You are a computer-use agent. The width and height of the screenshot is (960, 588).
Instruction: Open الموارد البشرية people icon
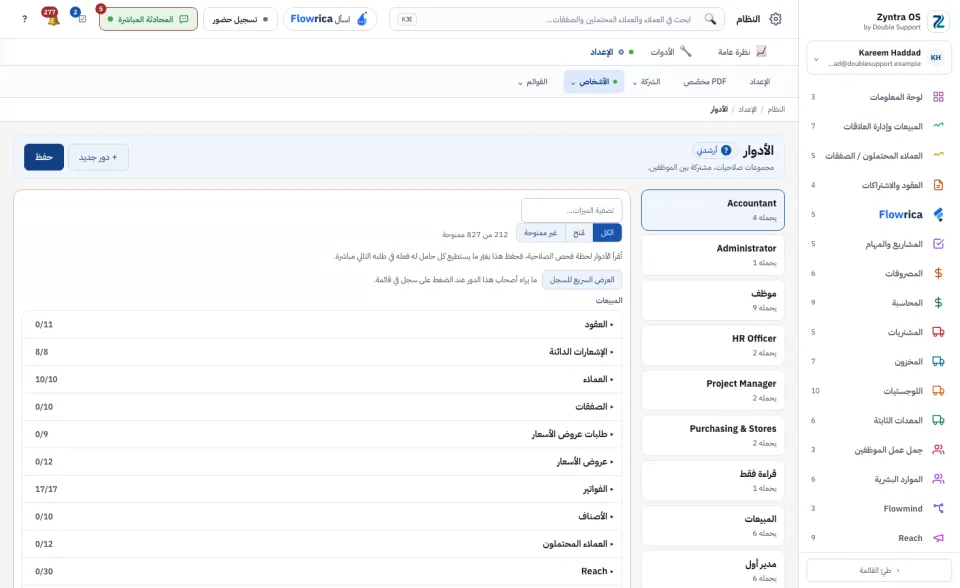pyautogui.click(x=938, y=479)
